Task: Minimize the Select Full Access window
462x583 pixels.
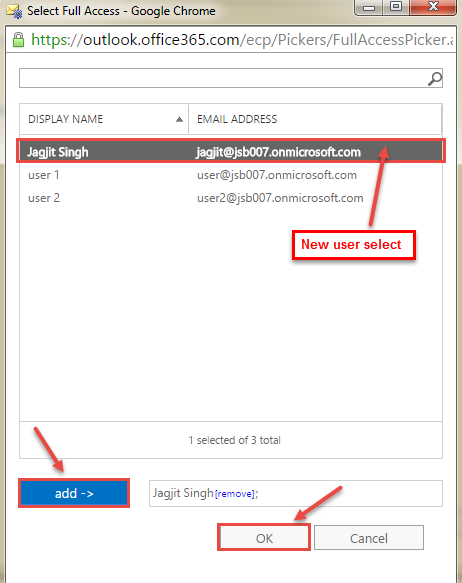Action: (x=369, y=7)
